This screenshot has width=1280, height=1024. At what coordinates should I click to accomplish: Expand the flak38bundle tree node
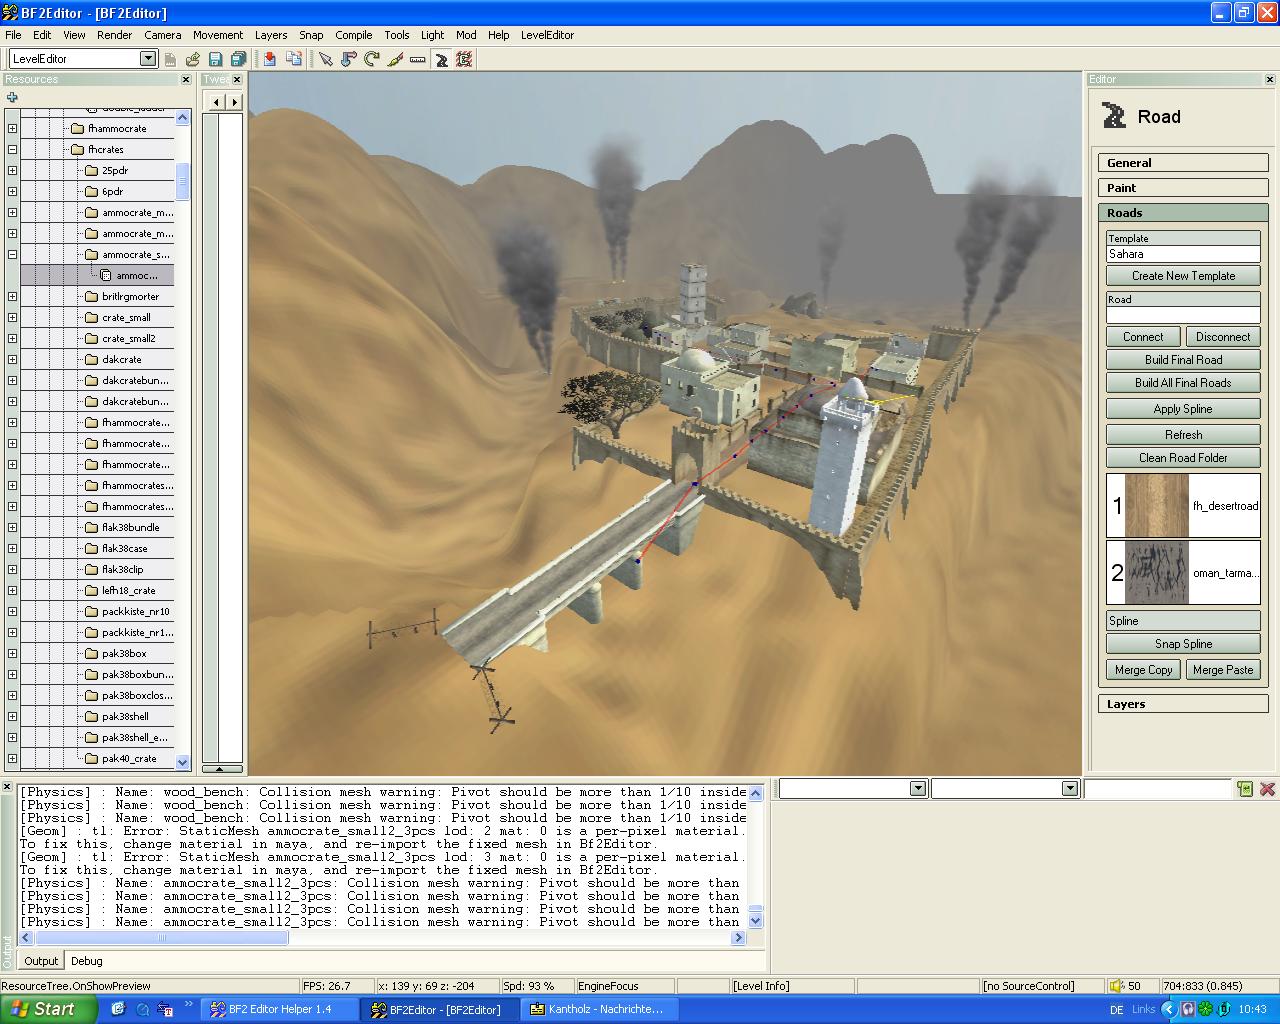pos(12,527)
